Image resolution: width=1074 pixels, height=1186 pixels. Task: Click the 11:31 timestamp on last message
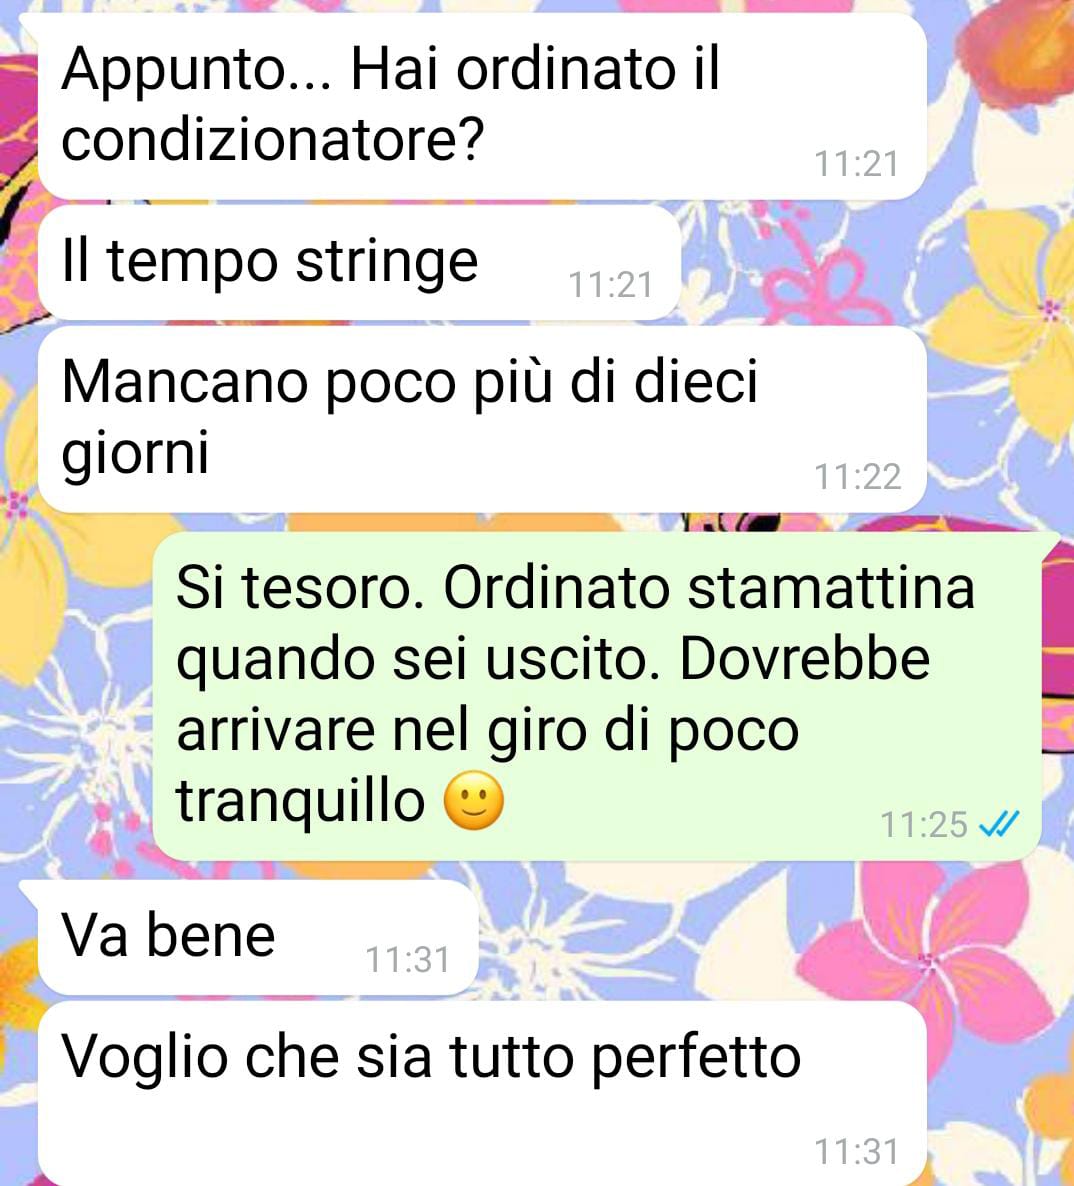(856, 1152)
